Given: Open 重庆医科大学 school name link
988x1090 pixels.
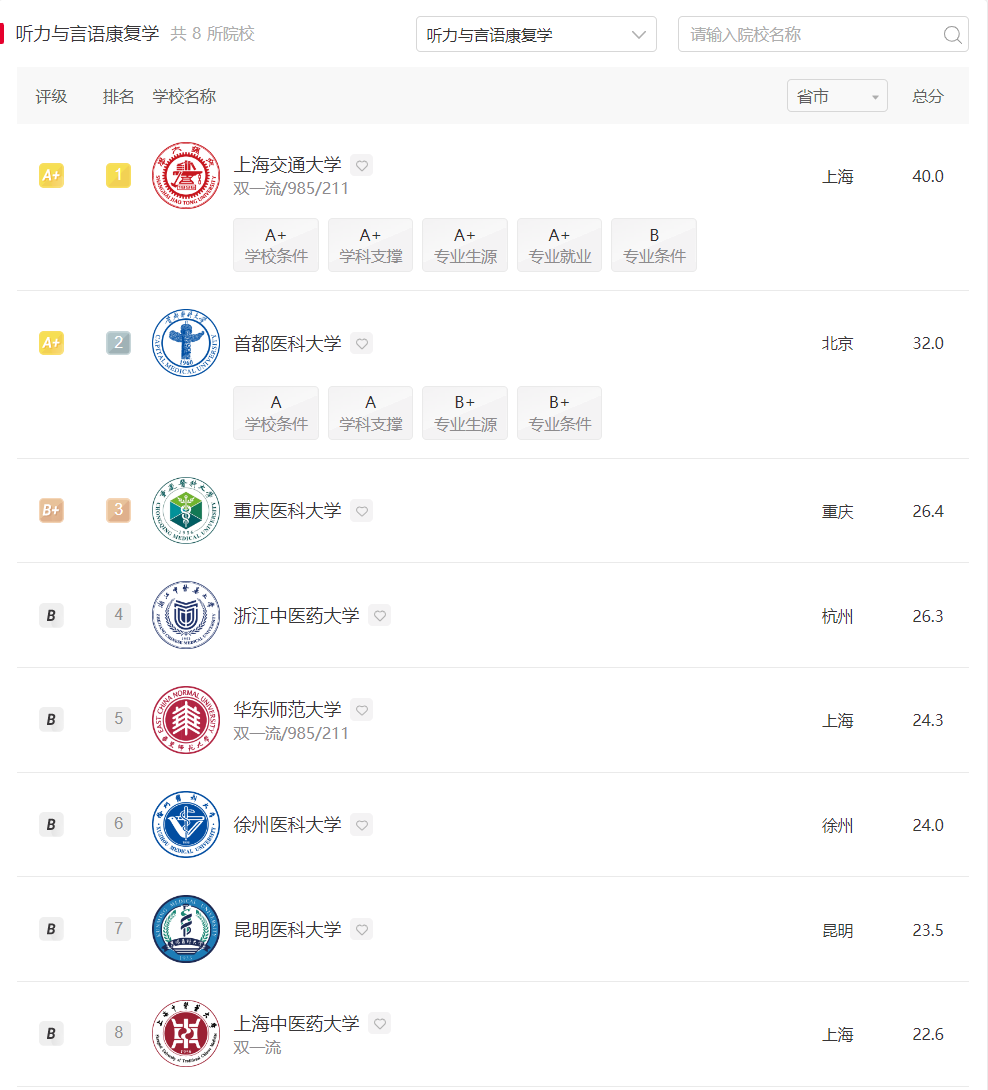Looking at the screenshot, I should point(287,511).
